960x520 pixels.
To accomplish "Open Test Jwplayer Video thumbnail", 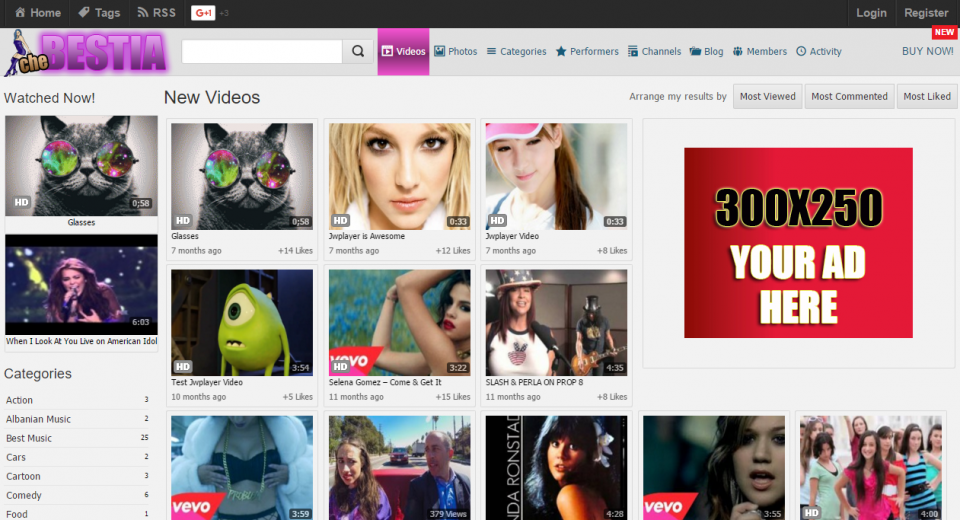I will click(242, 323).
